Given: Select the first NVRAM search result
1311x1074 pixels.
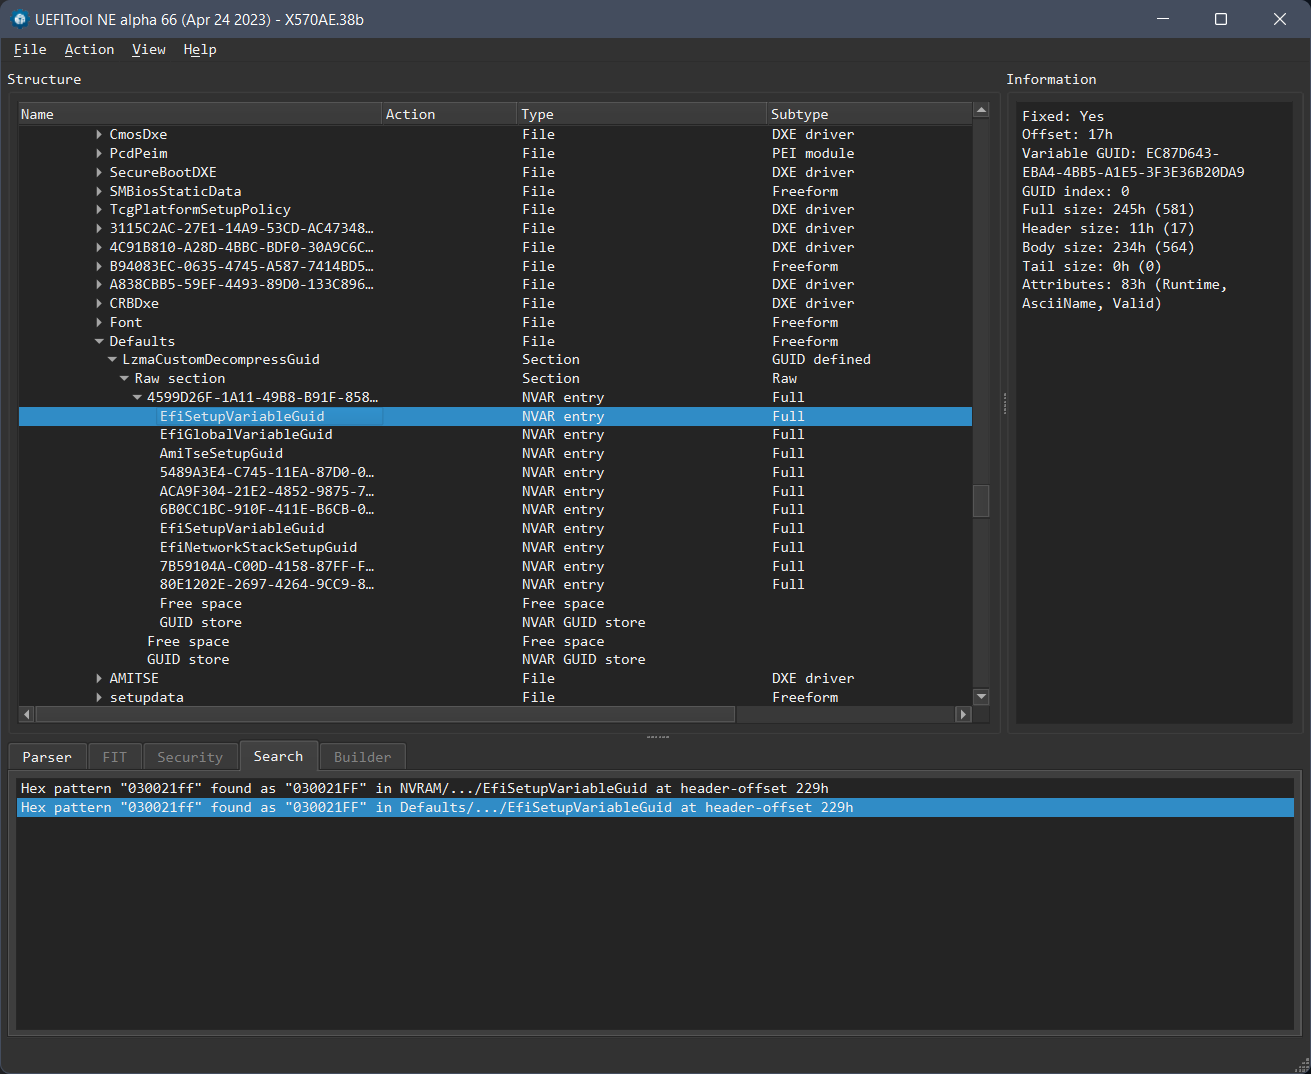Looking at the screenshot, I should click(x=424, y=788).
